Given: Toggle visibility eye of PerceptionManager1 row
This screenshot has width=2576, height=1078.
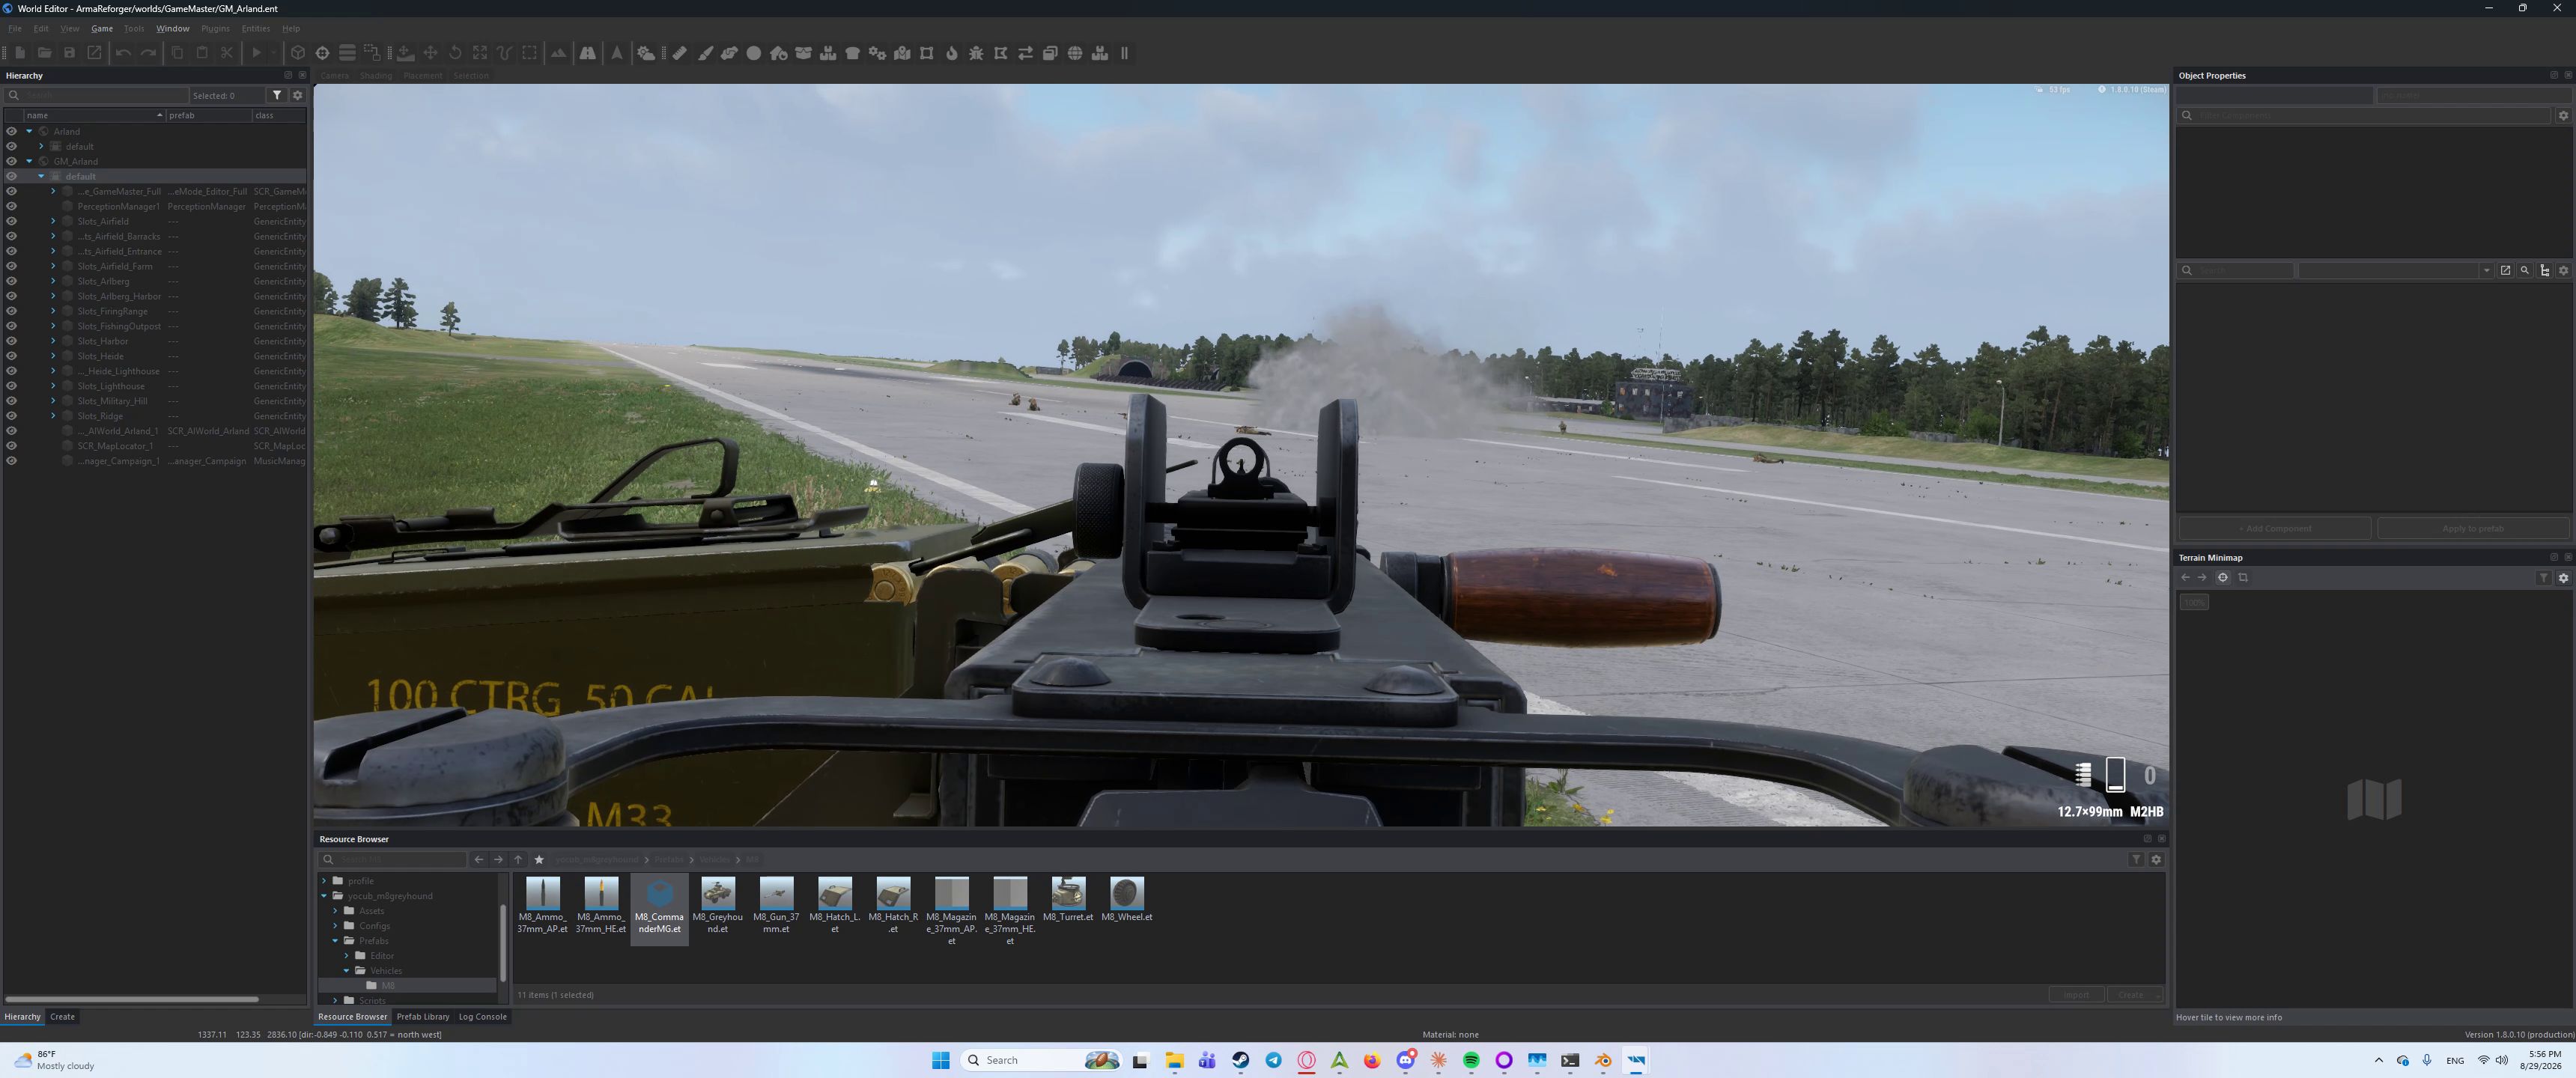Looking at the screenshot, I should coord(11,206).
